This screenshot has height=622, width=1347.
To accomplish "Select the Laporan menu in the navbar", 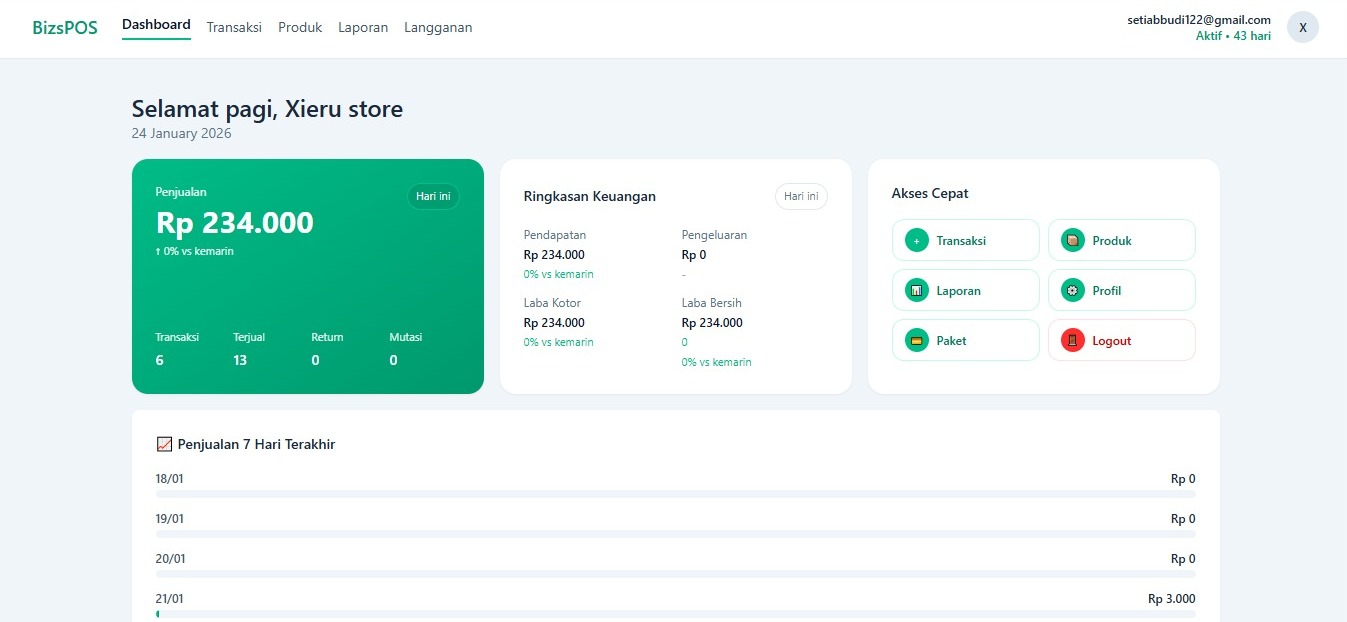I will coord(363,27).
